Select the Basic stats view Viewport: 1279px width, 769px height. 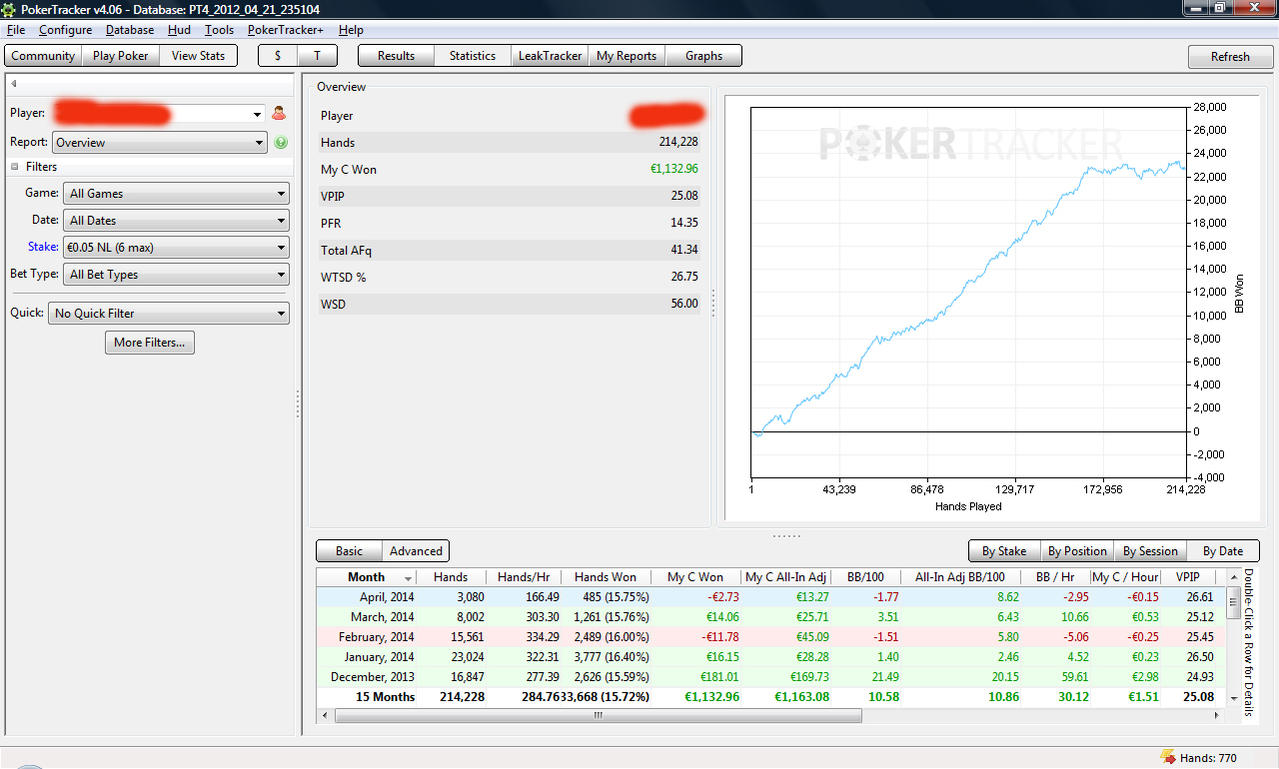(x=349, y=551)
